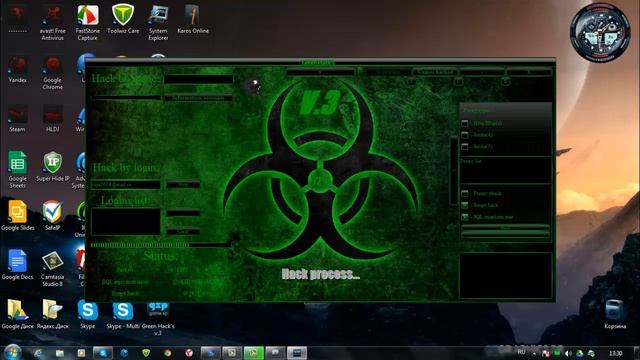The image size is (640, 360).
Task: Select the Skype desktop icon
Action: 87,314
